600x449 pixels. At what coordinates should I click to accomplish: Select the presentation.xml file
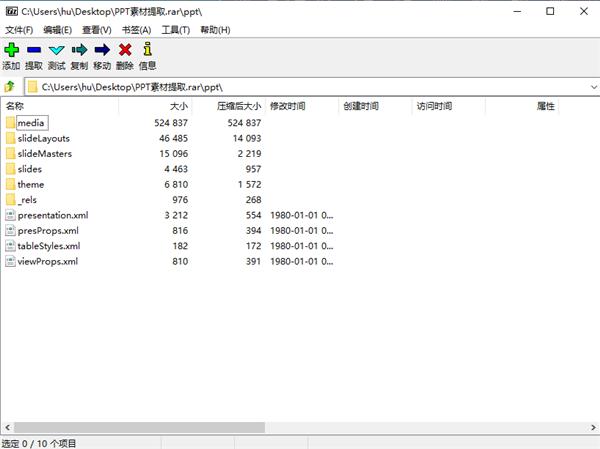(x=52, y=215)
